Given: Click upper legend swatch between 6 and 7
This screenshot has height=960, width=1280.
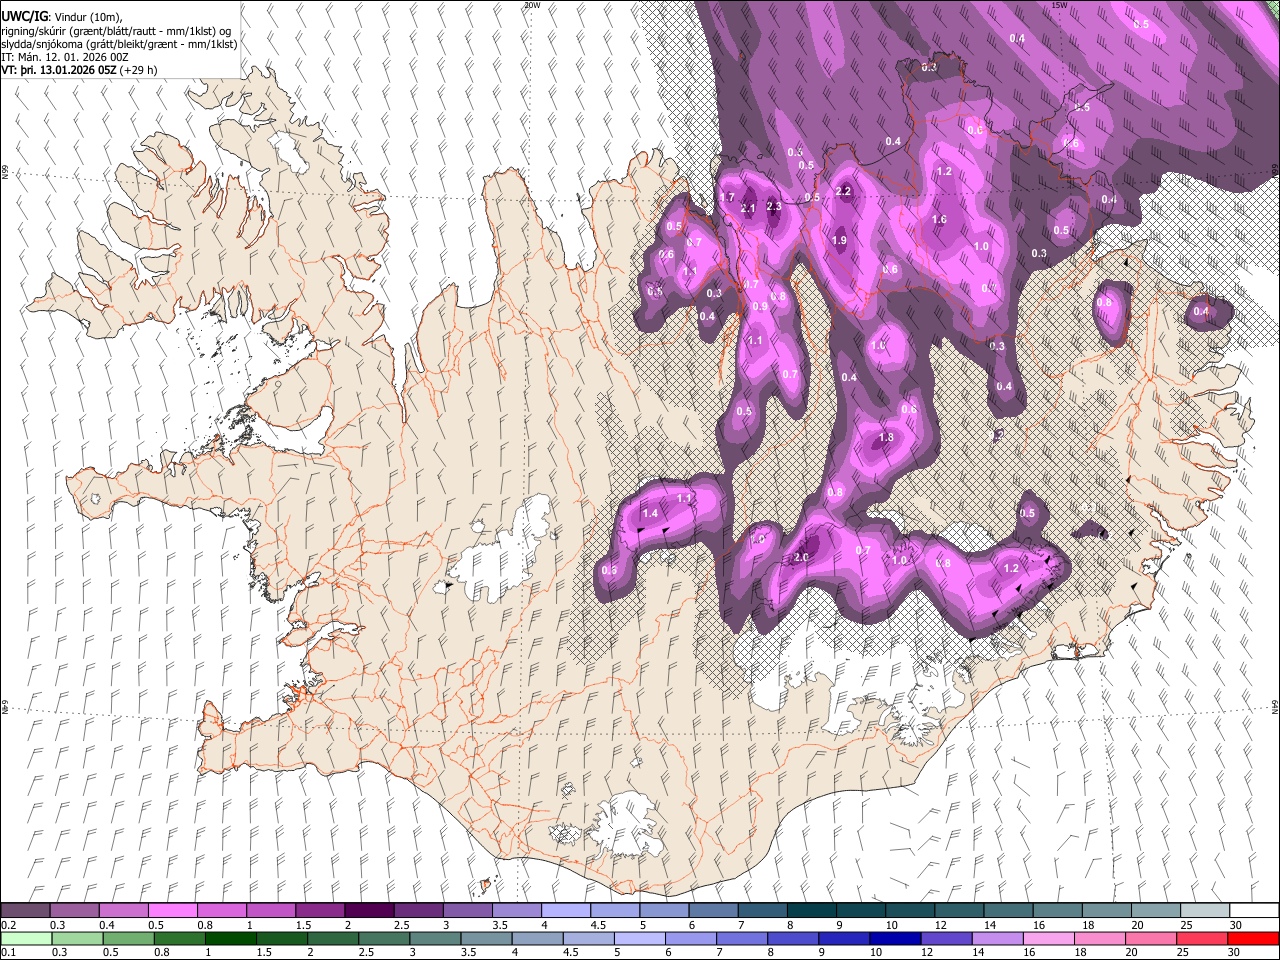Looking at the screenshot, I should point(713,911).
